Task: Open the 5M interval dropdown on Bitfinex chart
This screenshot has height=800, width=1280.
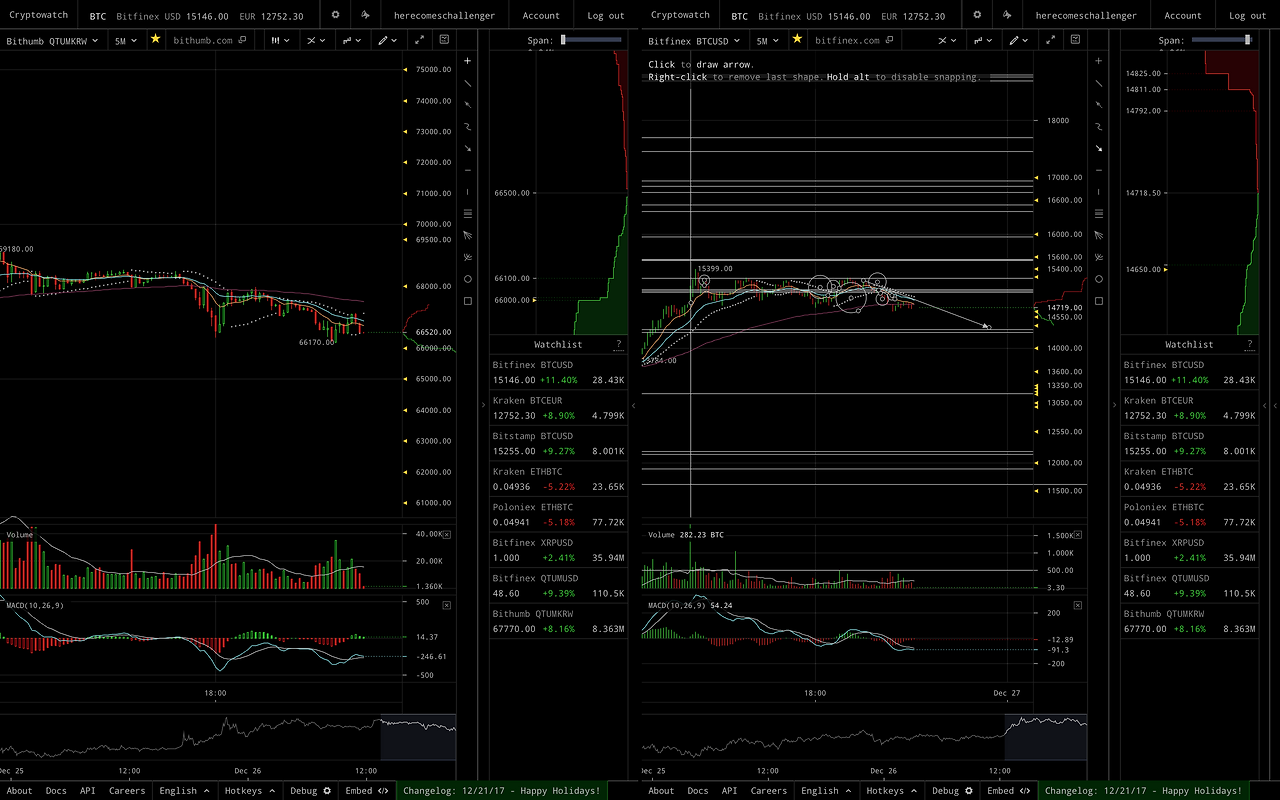Action: [x=766, y=41]
